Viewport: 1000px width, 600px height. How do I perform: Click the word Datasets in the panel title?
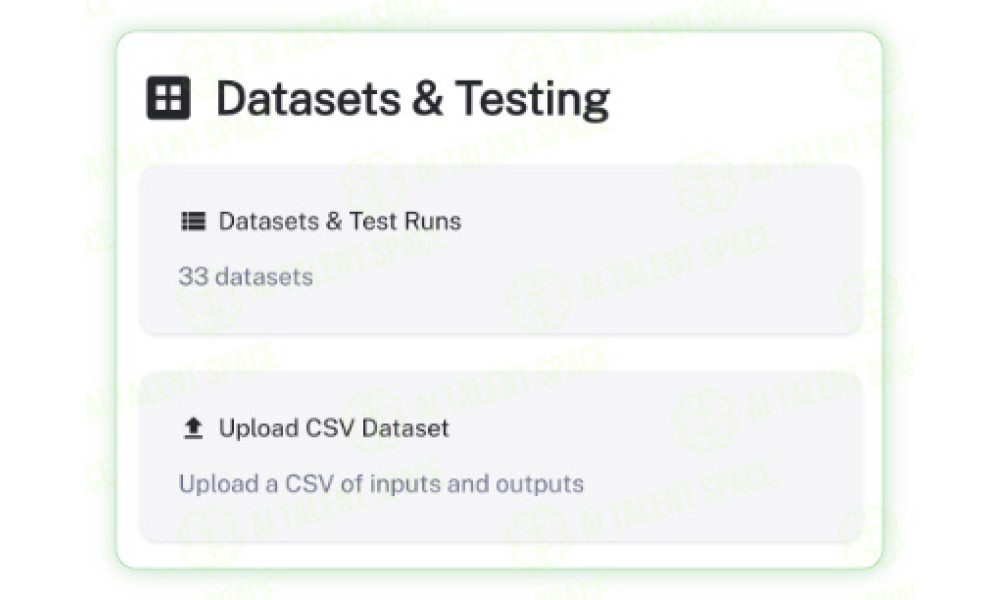click(309, 99)
